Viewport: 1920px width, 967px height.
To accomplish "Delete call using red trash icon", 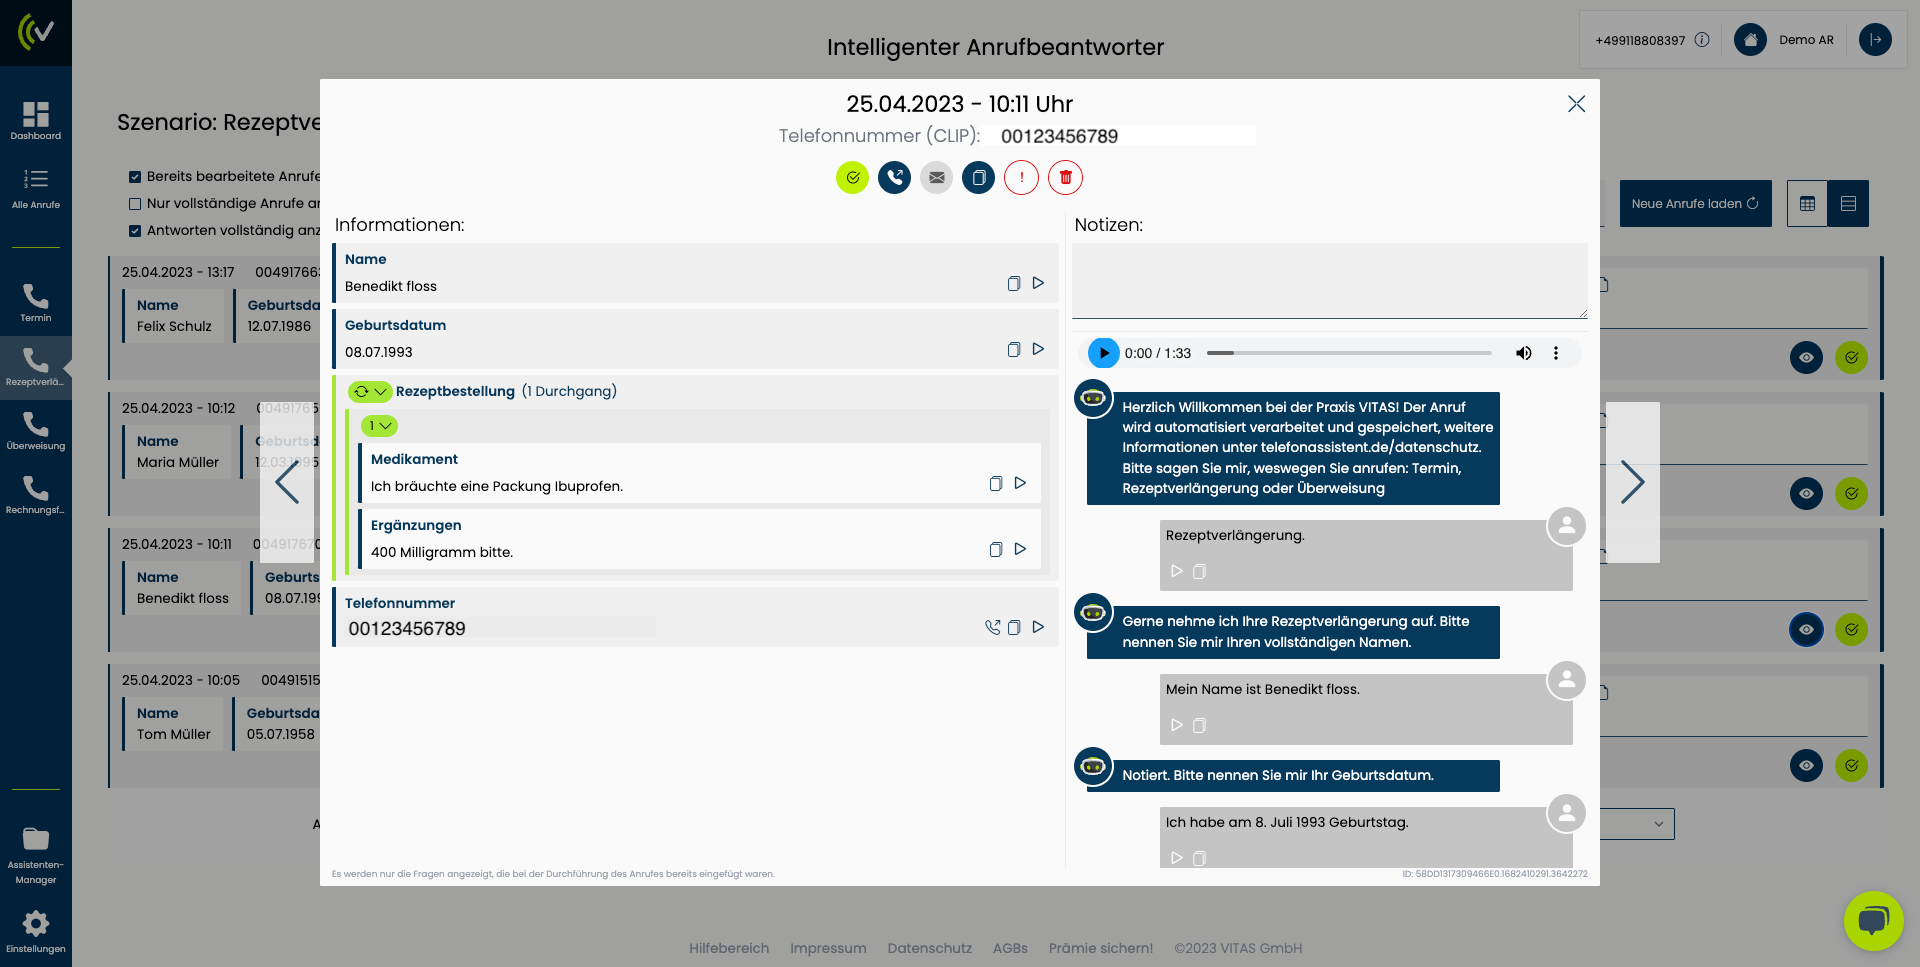I will 1065,178.
